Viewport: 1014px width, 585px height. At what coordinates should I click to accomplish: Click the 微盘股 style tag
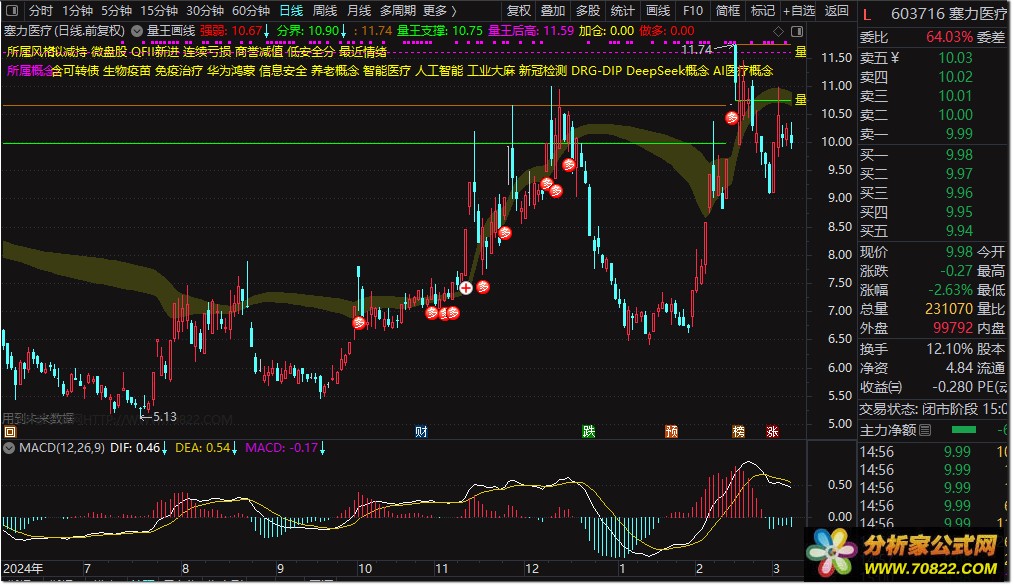(x=109, y=52)
